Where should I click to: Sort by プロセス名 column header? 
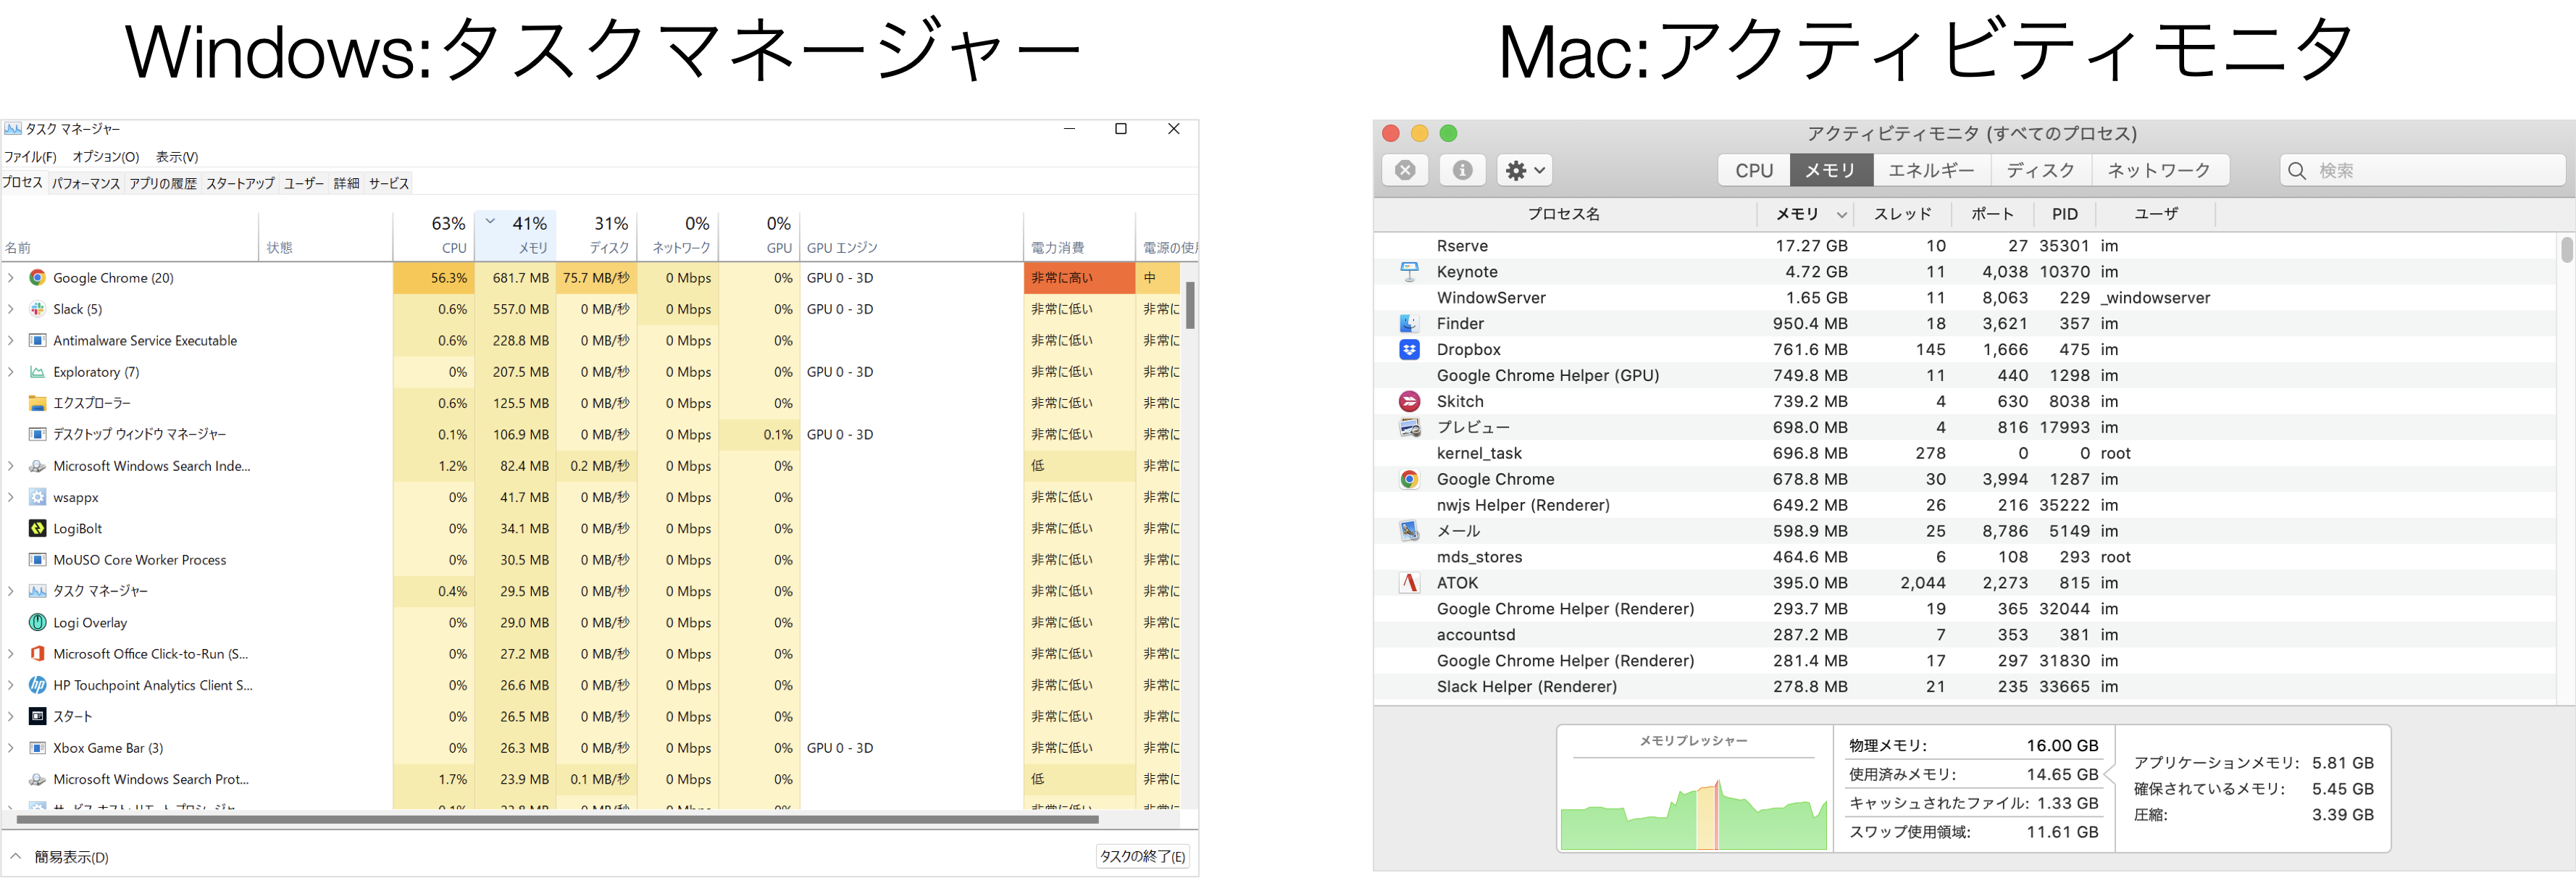[x=1565, y=214]
